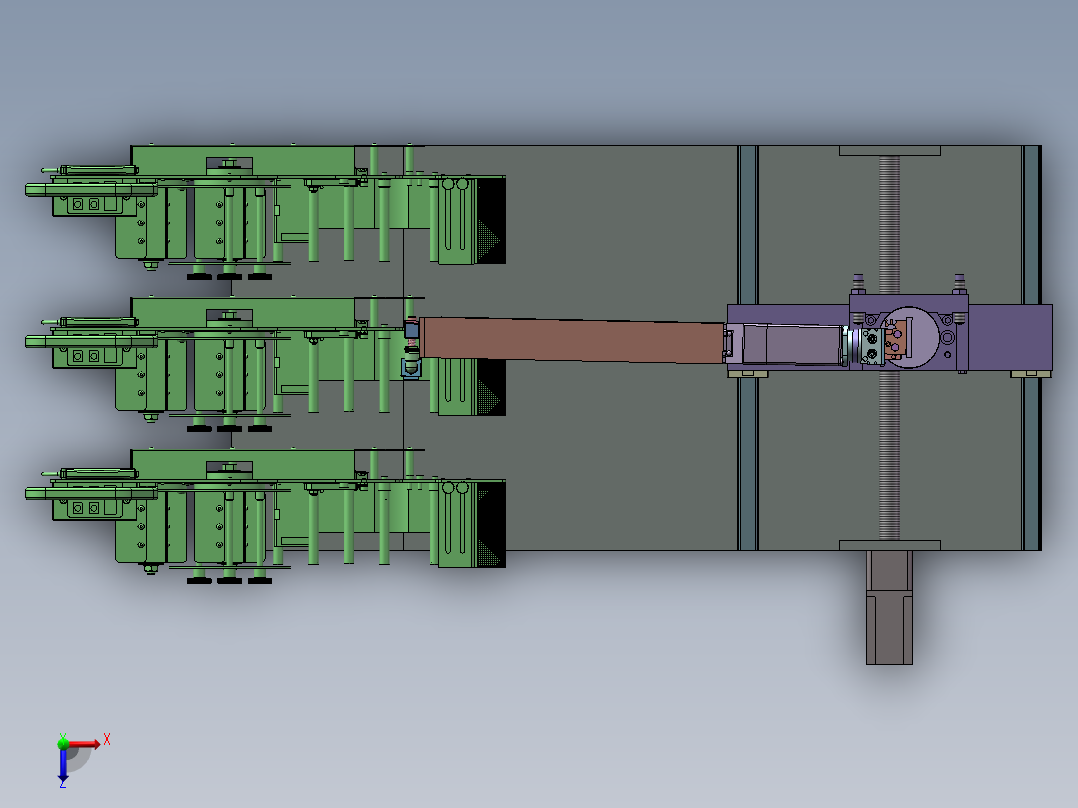Image resolution: width=1078 pixels, height=808 pixels.
Task: Select the black hopper block on top feeder
Action: pos(491,220)
